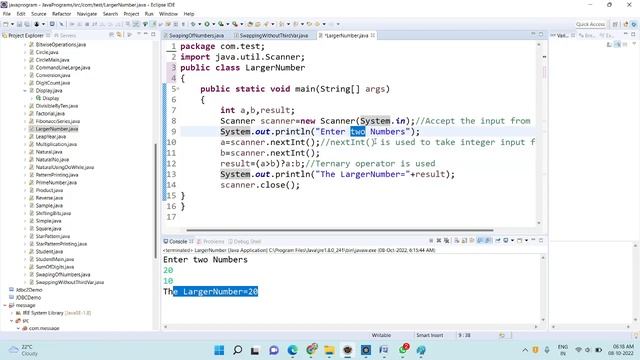Open the Search menu
Image resolution: width=640 pixels, height=360 pixels.
(x=110, y=14)
